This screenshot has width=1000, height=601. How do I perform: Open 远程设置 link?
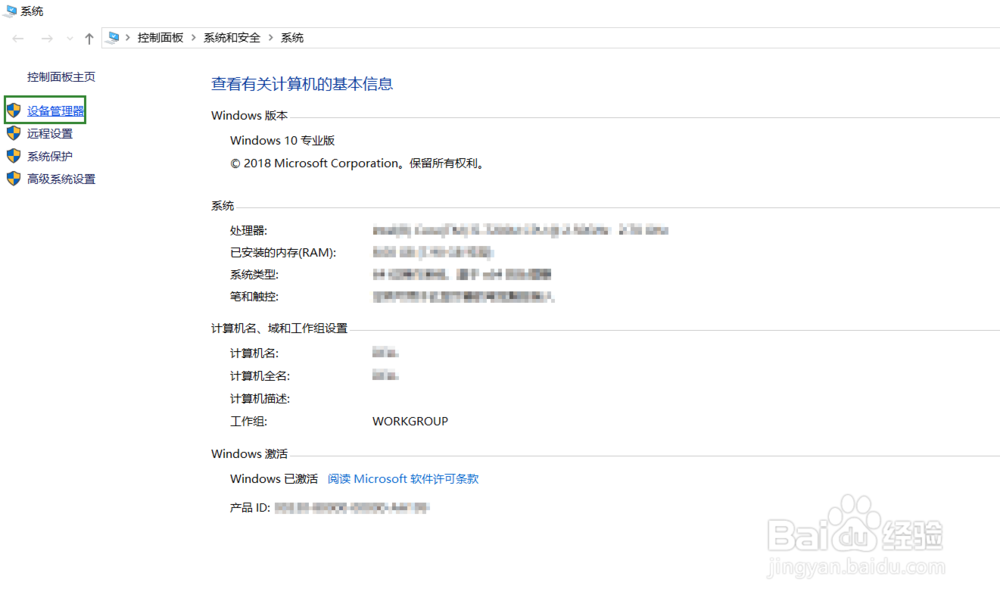click(50, 133)
